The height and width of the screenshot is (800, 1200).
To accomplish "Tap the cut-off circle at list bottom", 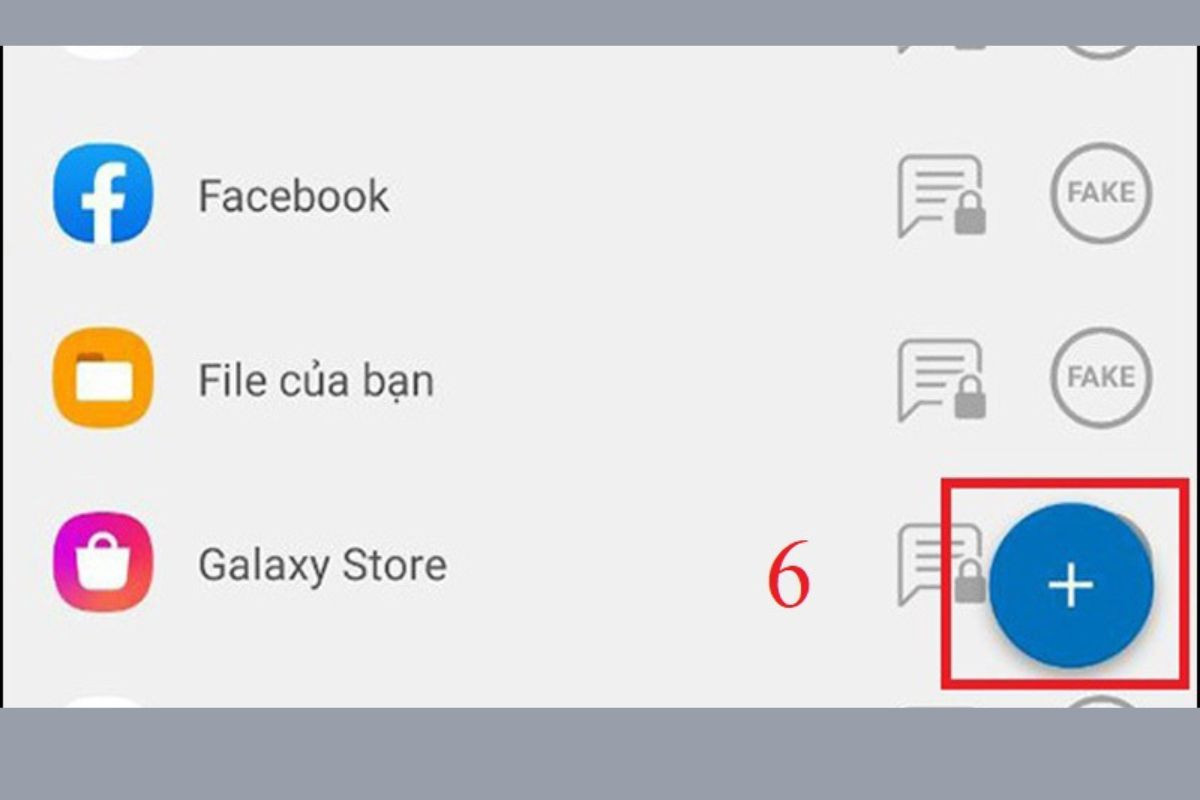I will click(1101, 702).
